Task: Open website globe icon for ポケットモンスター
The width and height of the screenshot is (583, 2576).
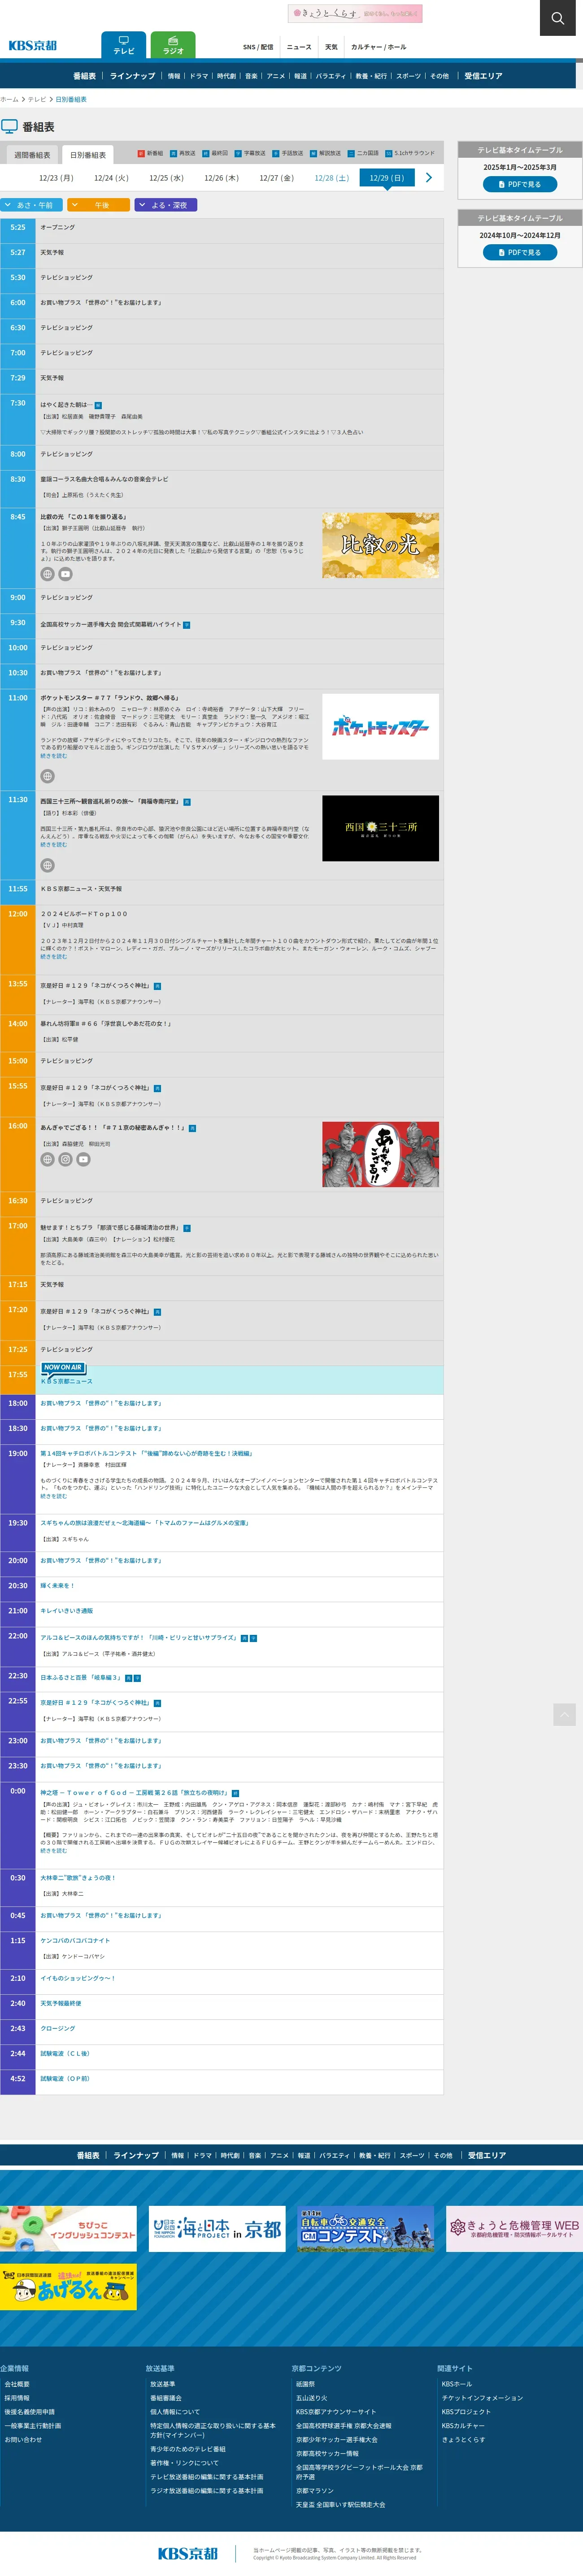Action: 47,776
